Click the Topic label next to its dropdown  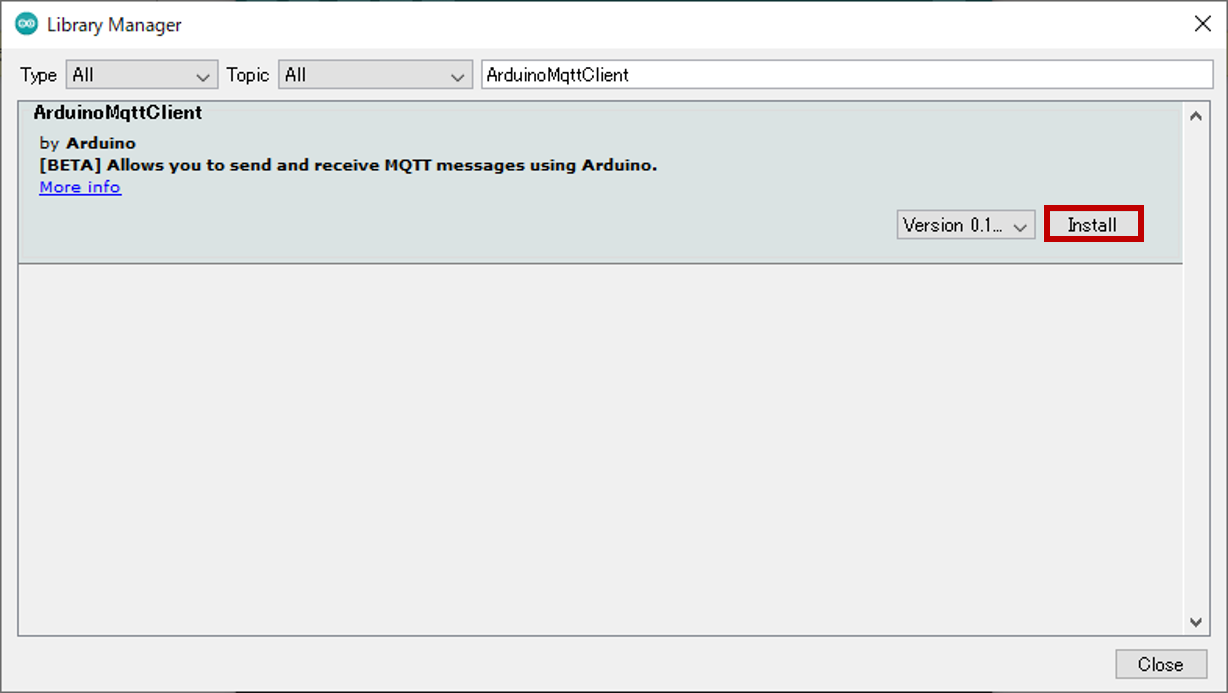pos(247,74)
